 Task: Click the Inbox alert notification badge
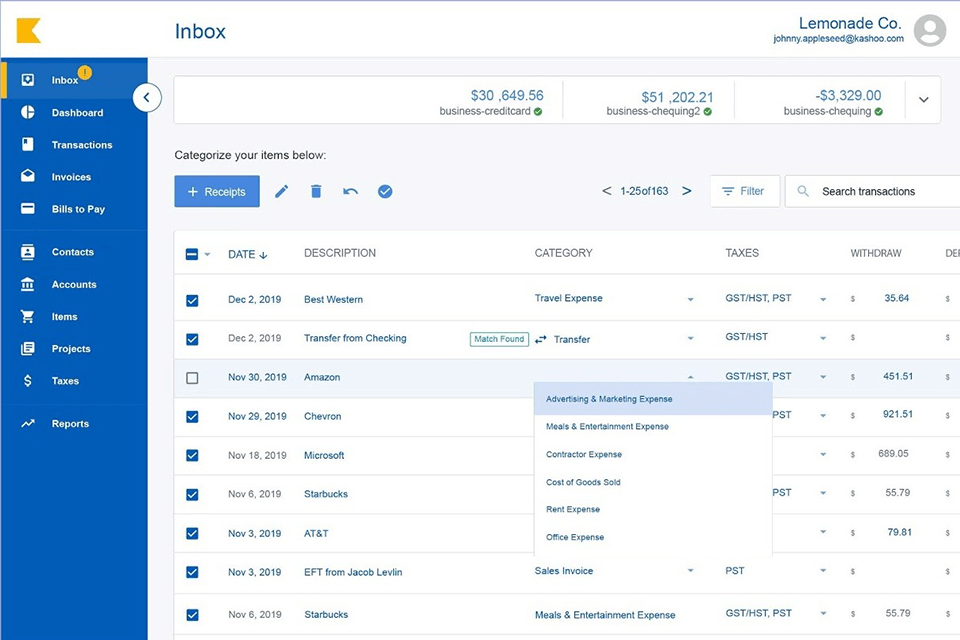pos(84,72)
